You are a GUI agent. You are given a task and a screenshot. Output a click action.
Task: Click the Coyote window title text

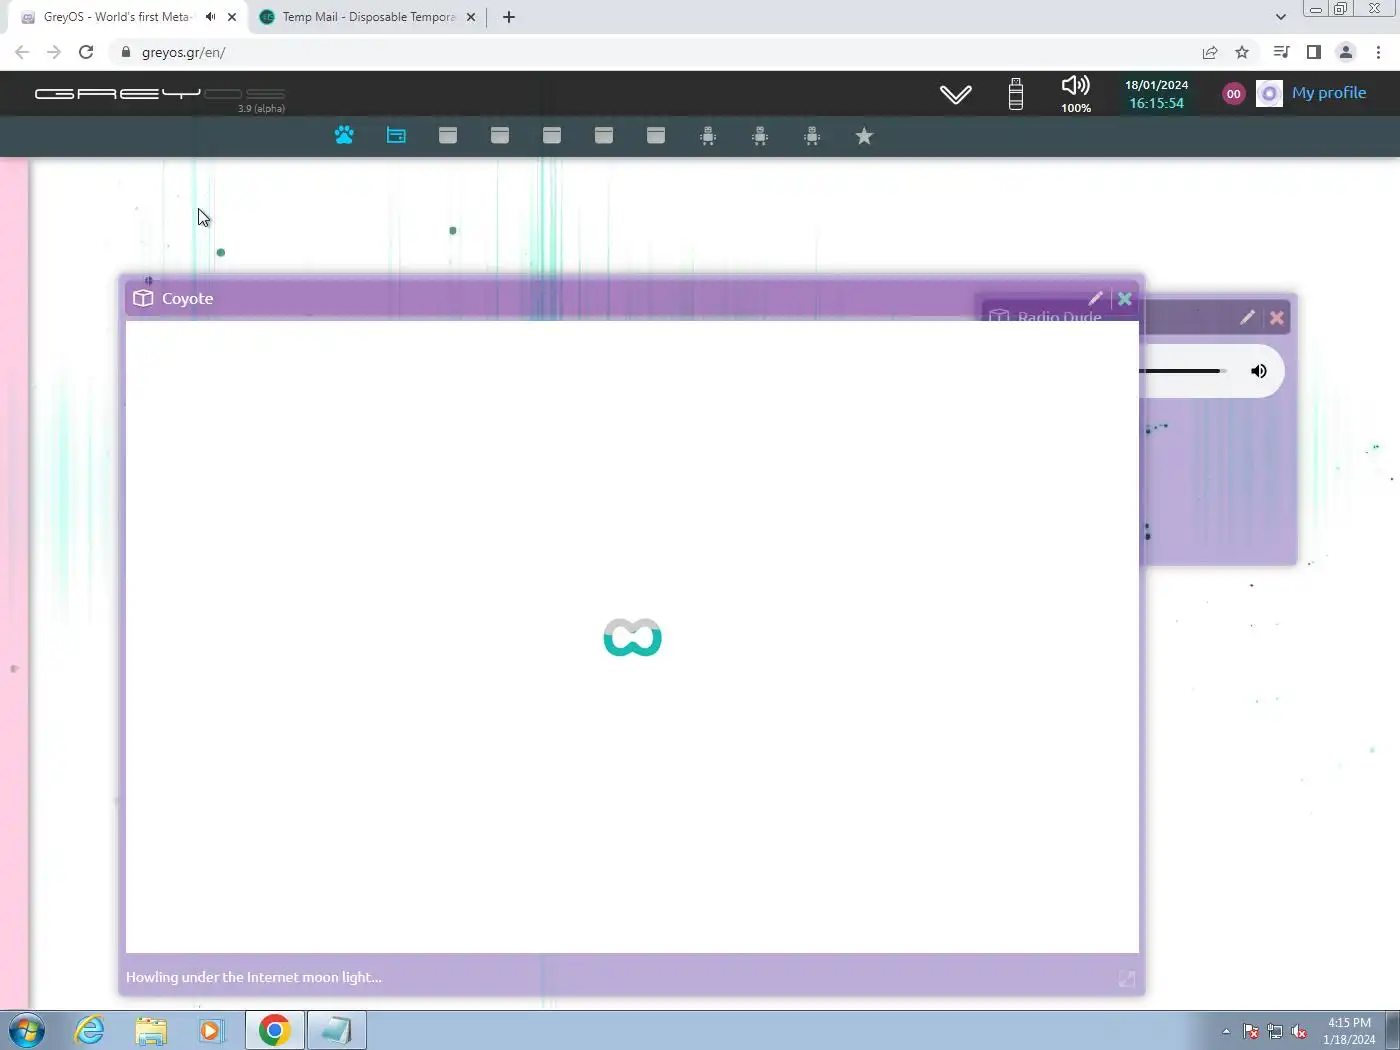coord(188,298)
